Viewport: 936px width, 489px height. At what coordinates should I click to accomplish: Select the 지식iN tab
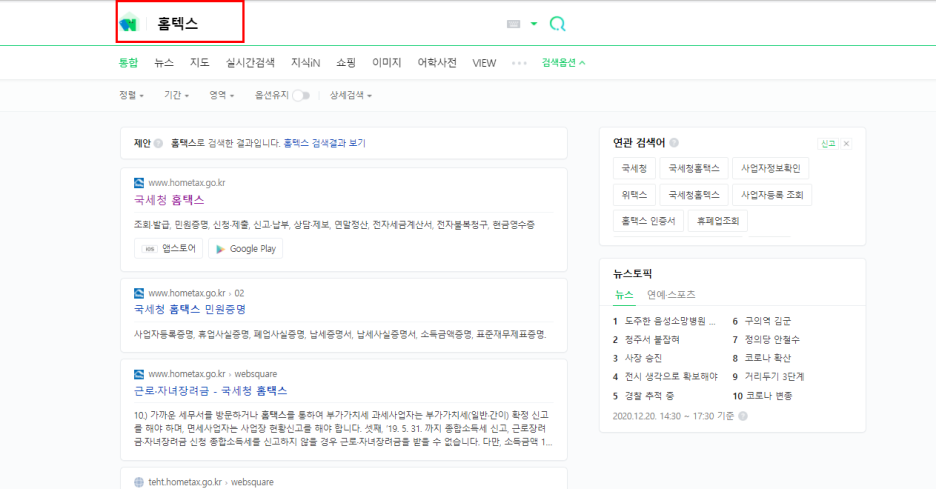[x=306, y=63]
